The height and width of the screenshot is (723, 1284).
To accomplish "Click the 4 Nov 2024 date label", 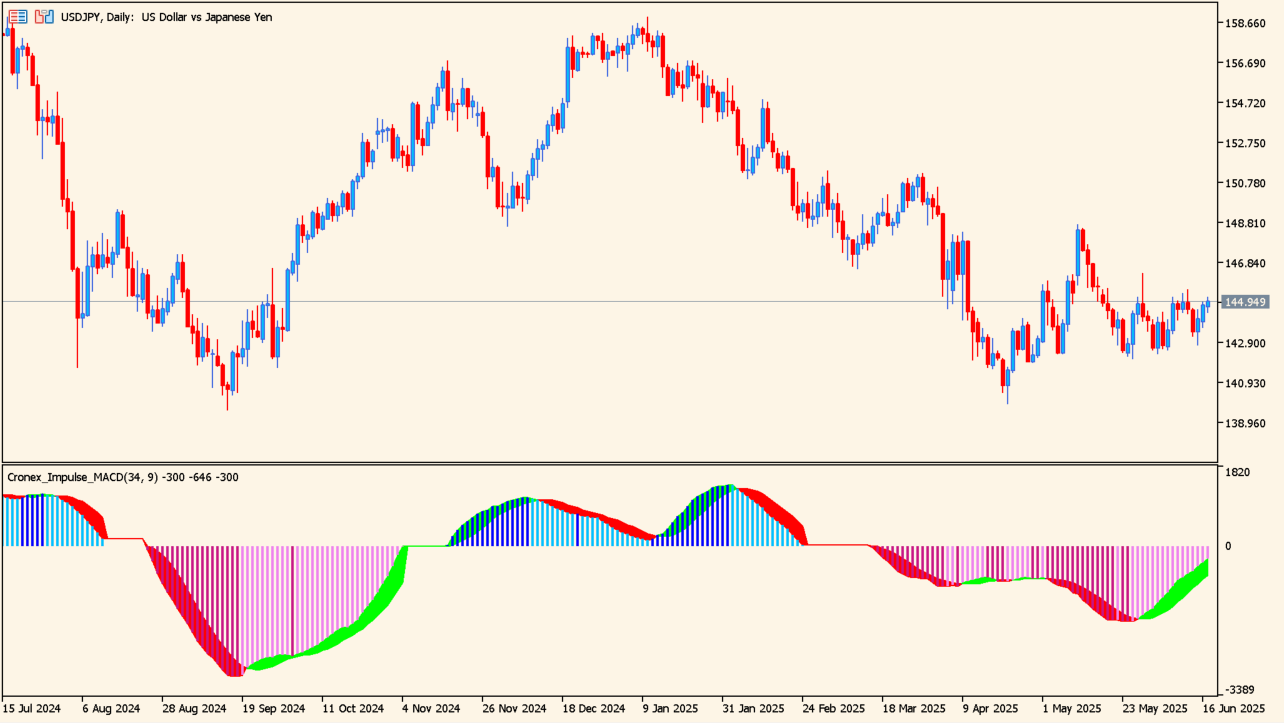I will 431,708.
